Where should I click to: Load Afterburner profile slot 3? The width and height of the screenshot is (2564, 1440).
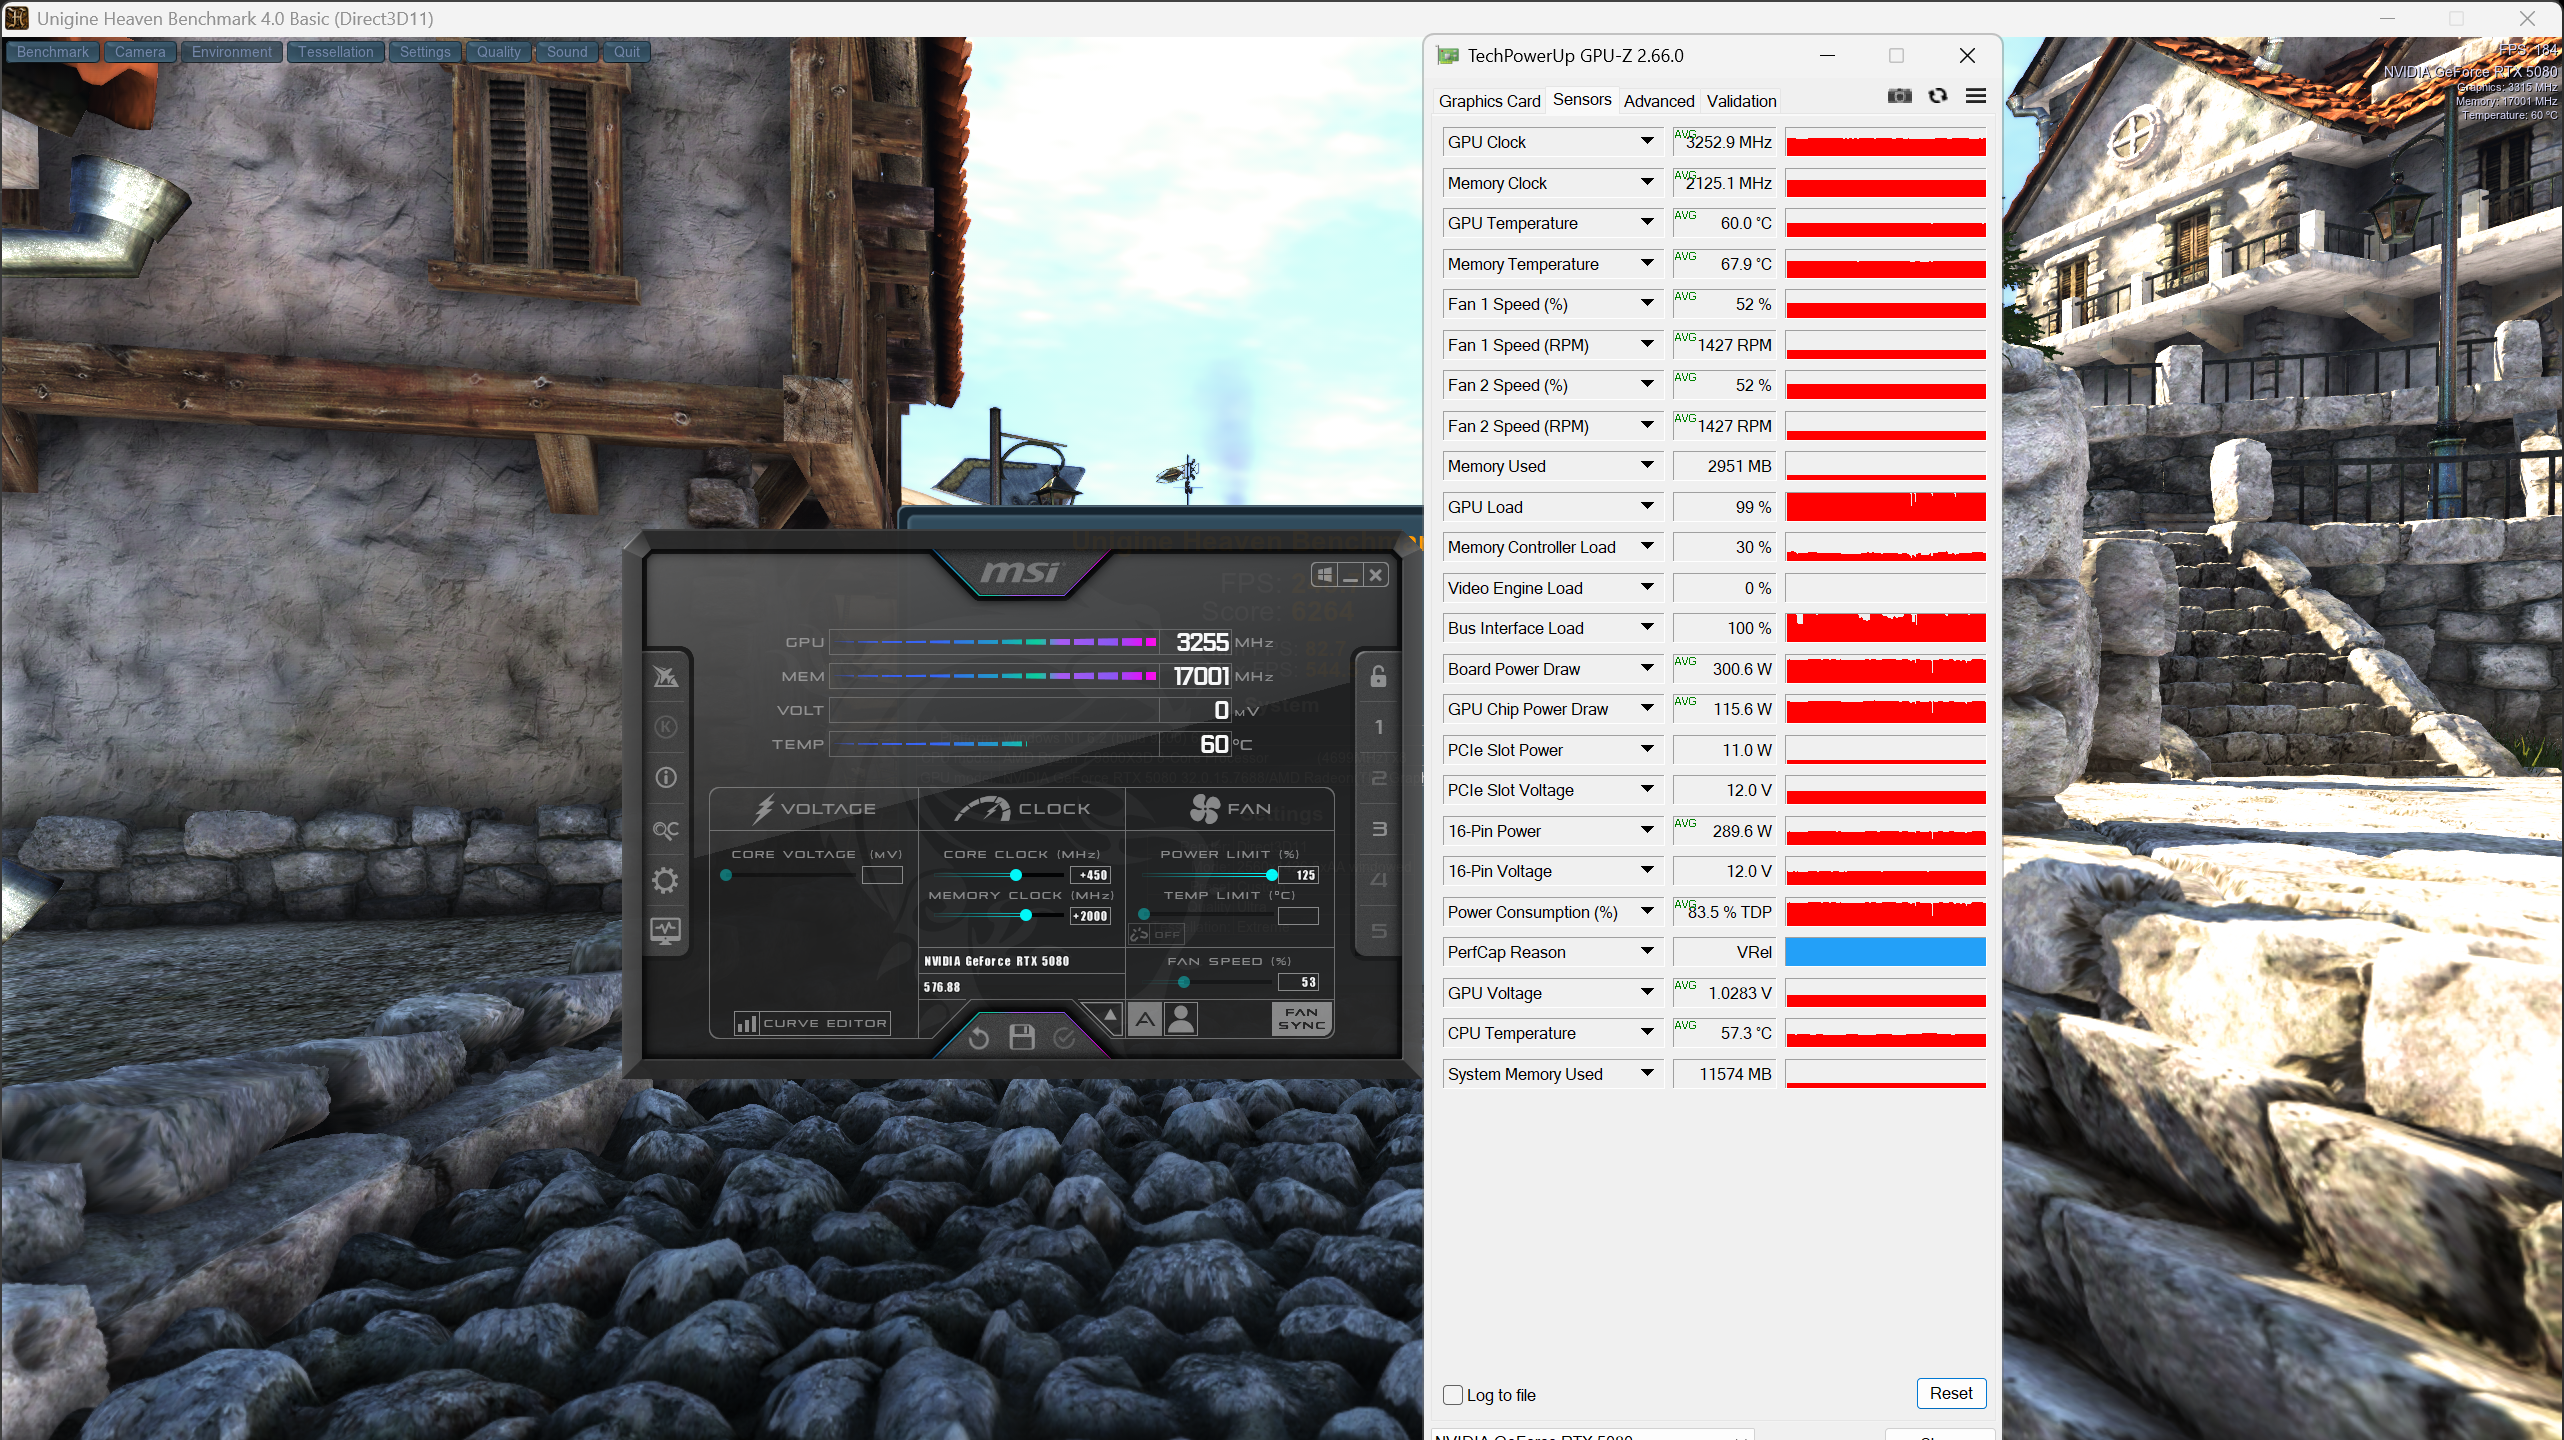[x=1379, y=829]
